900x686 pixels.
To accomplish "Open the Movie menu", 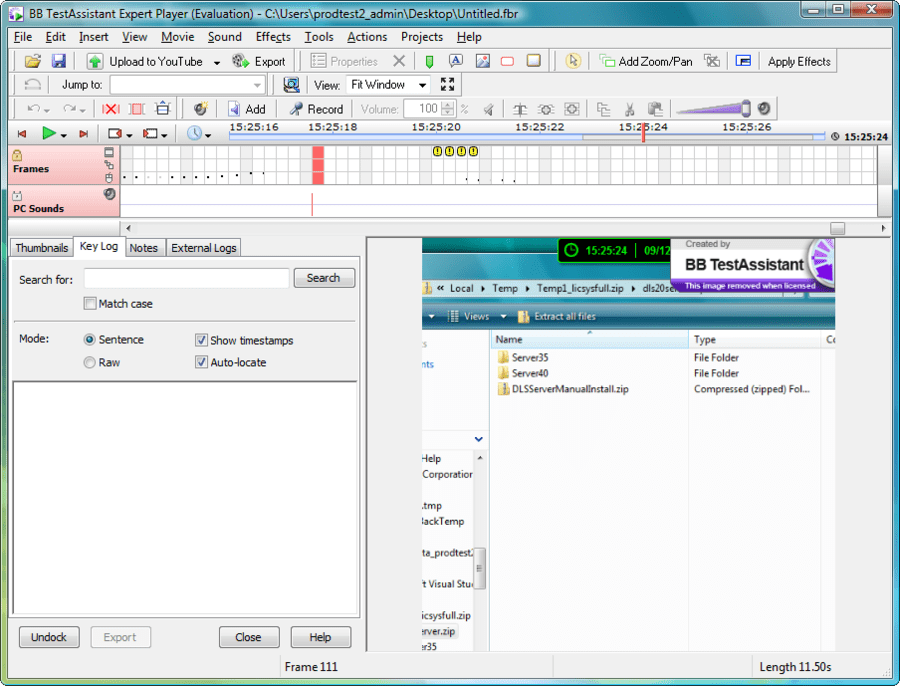I will point(177,37).
